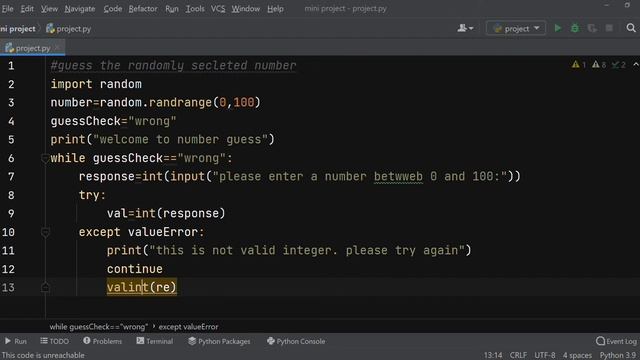640x360 pixels.
Task: Click the continue keyword on line 12
Action: (x=135, y=269)
